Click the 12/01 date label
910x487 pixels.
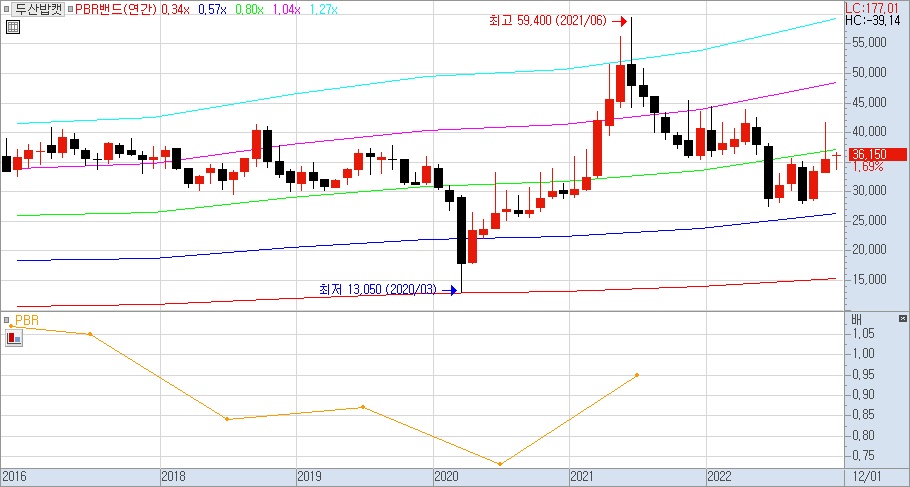click(868, 477)
